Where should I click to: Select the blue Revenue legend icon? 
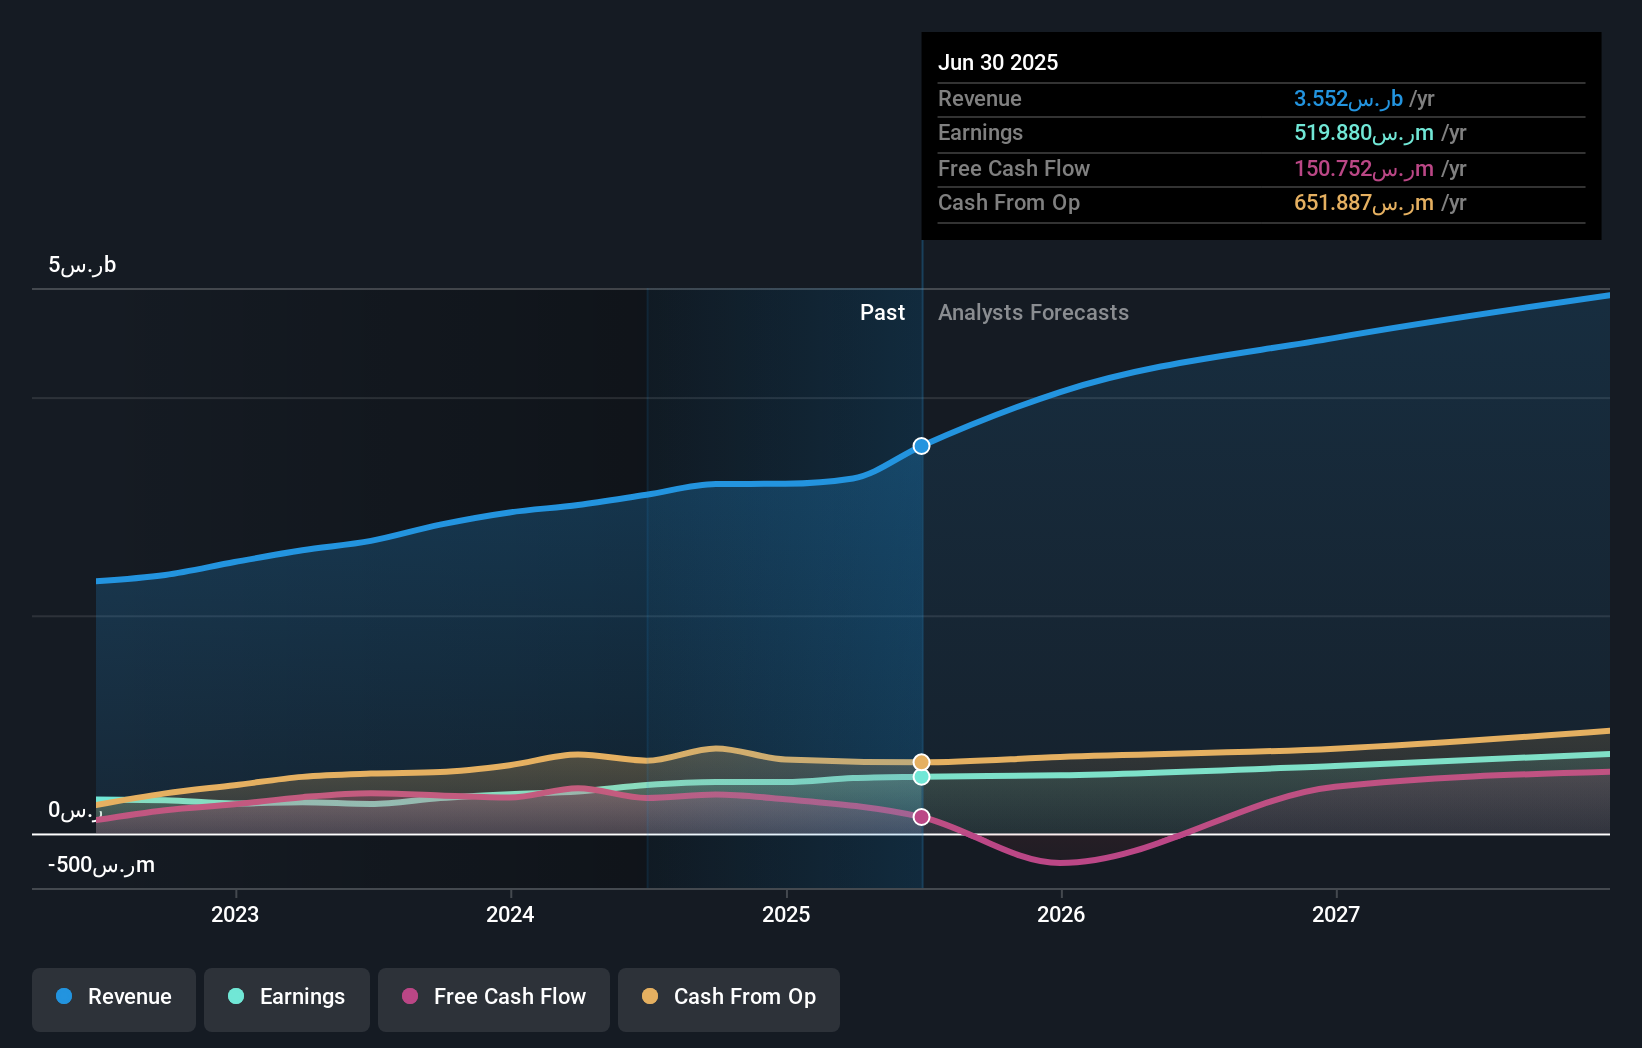tap(63, 997)
